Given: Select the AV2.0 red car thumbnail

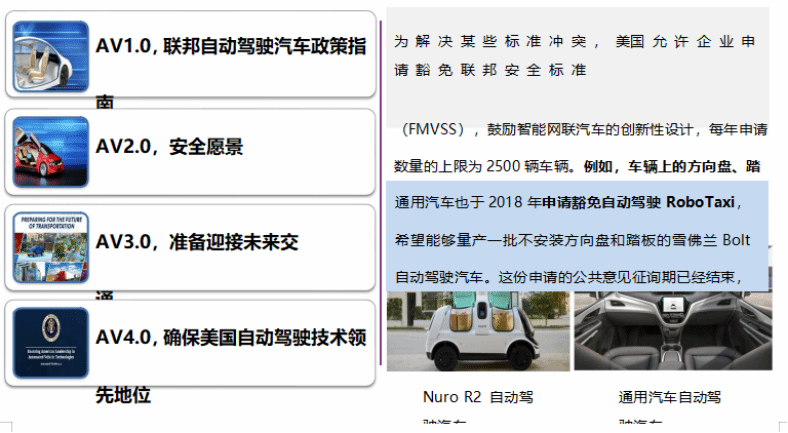Looking at the screenshot, I should [x=51, y=151].
